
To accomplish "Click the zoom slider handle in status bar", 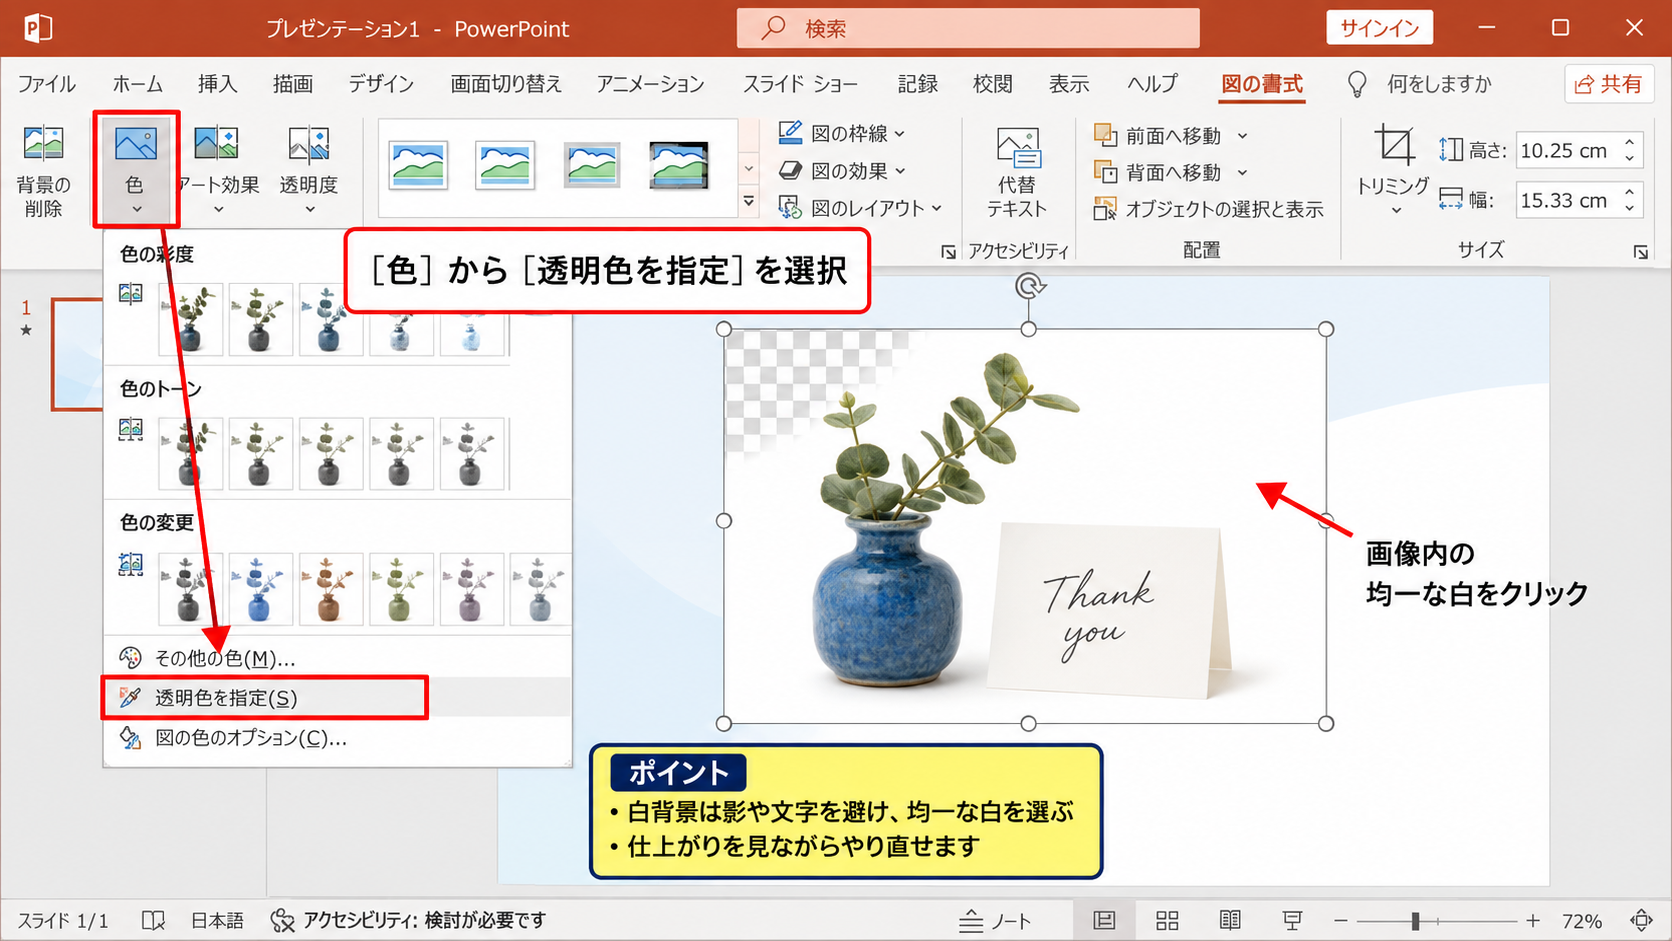I will point(1415,921).
